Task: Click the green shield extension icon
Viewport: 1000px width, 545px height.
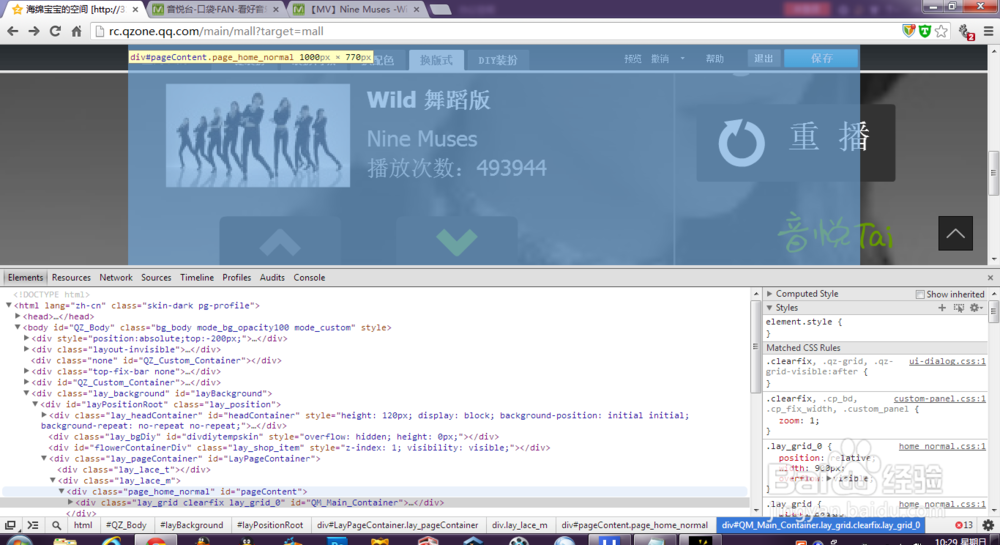Action: [x=925, y=31]
